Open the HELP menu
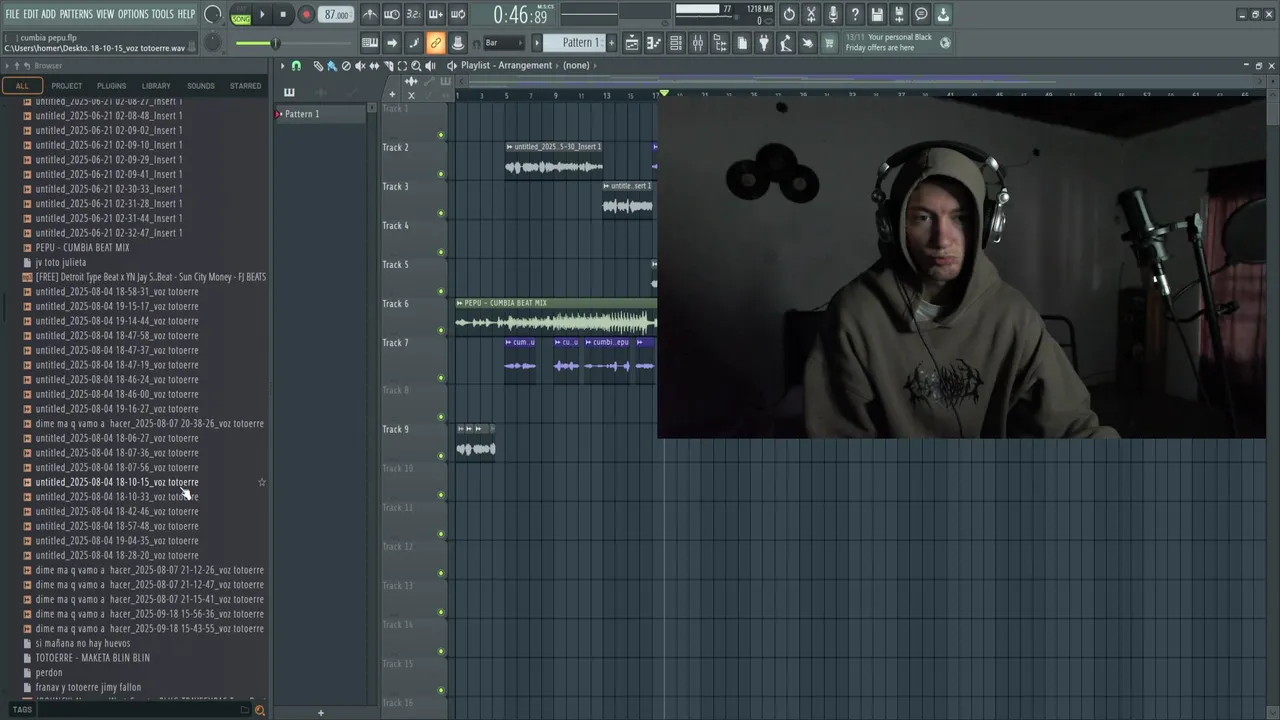Viewport: 1280px width, 720px height. click(x=186, y=14)
